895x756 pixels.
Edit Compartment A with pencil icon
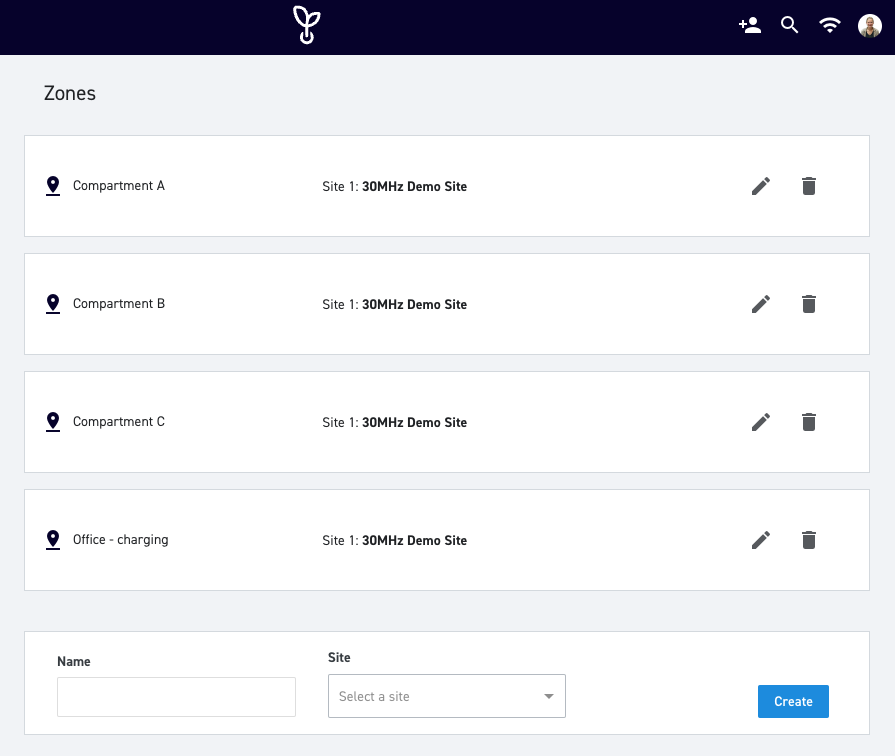coord(761,186)
